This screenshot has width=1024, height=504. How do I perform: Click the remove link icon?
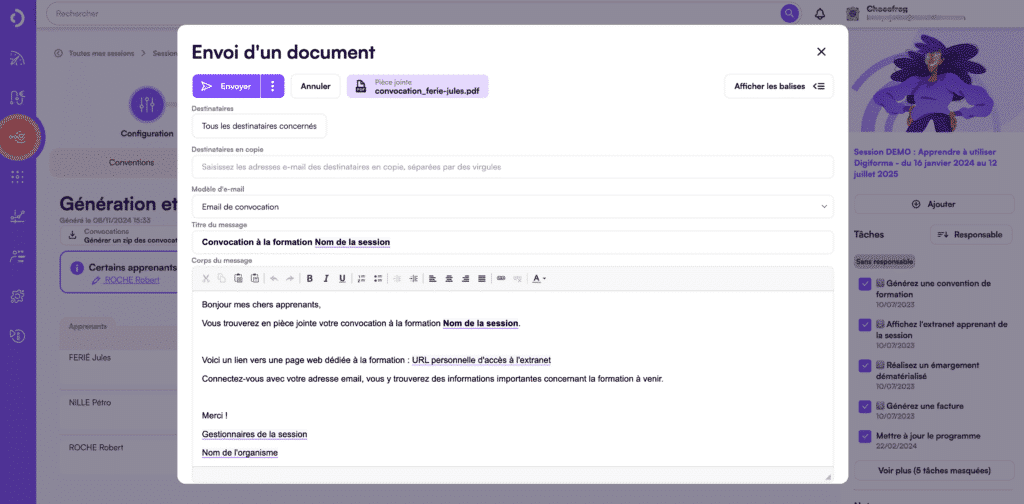(x=517, y=279)
